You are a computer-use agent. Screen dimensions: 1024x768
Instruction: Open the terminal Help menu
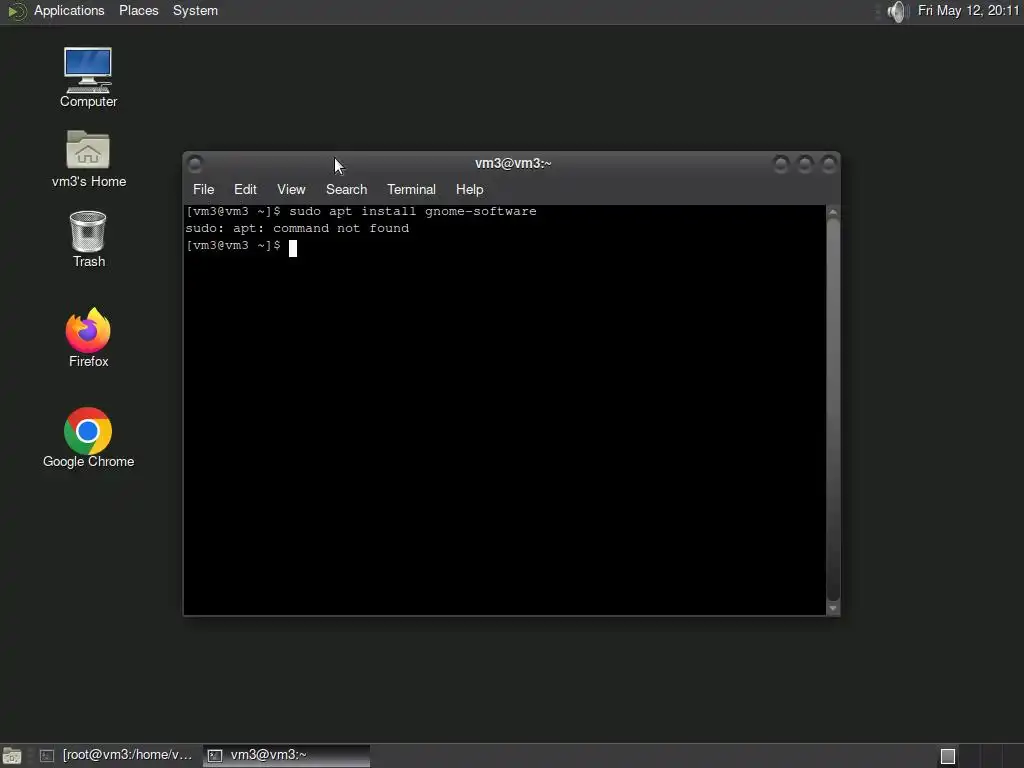click(x=470, y=189)
